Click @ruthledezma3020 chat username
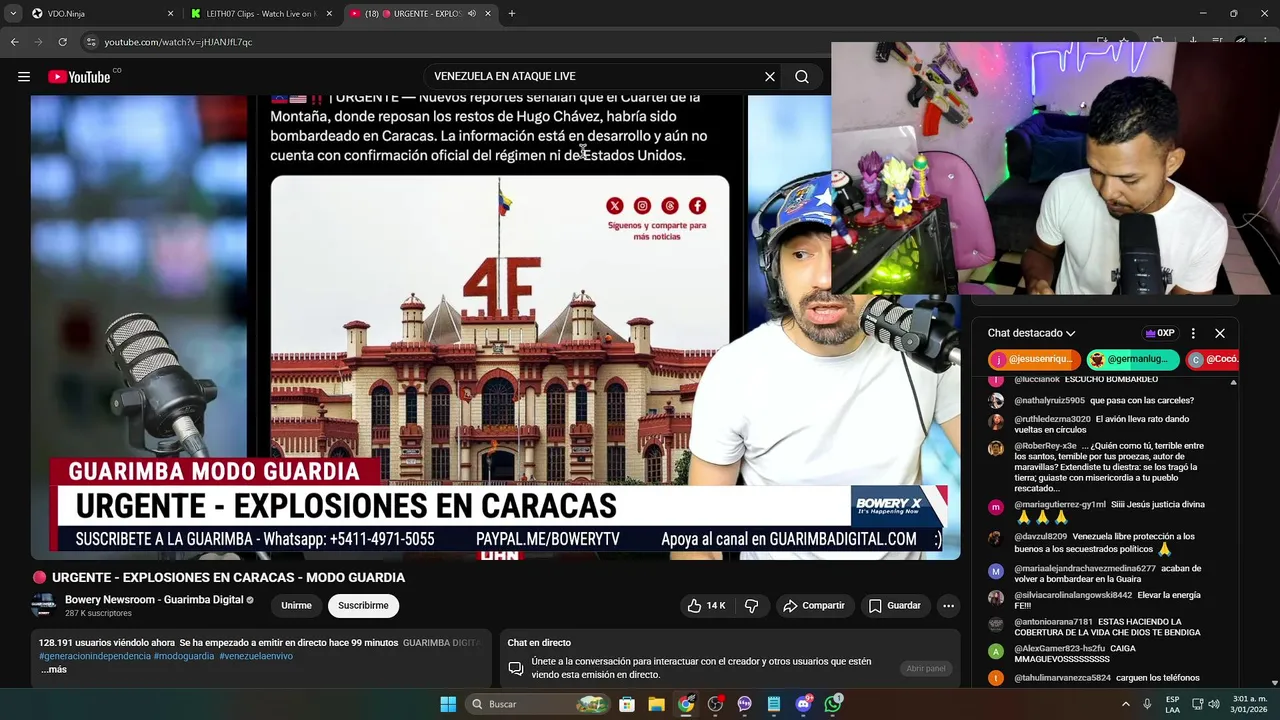 click(1052, 419)
